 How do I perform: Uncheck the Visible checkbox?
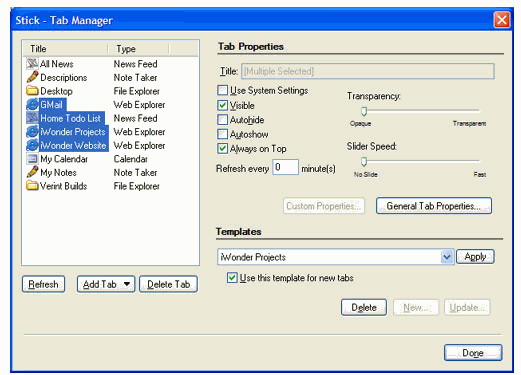point(222,105)
